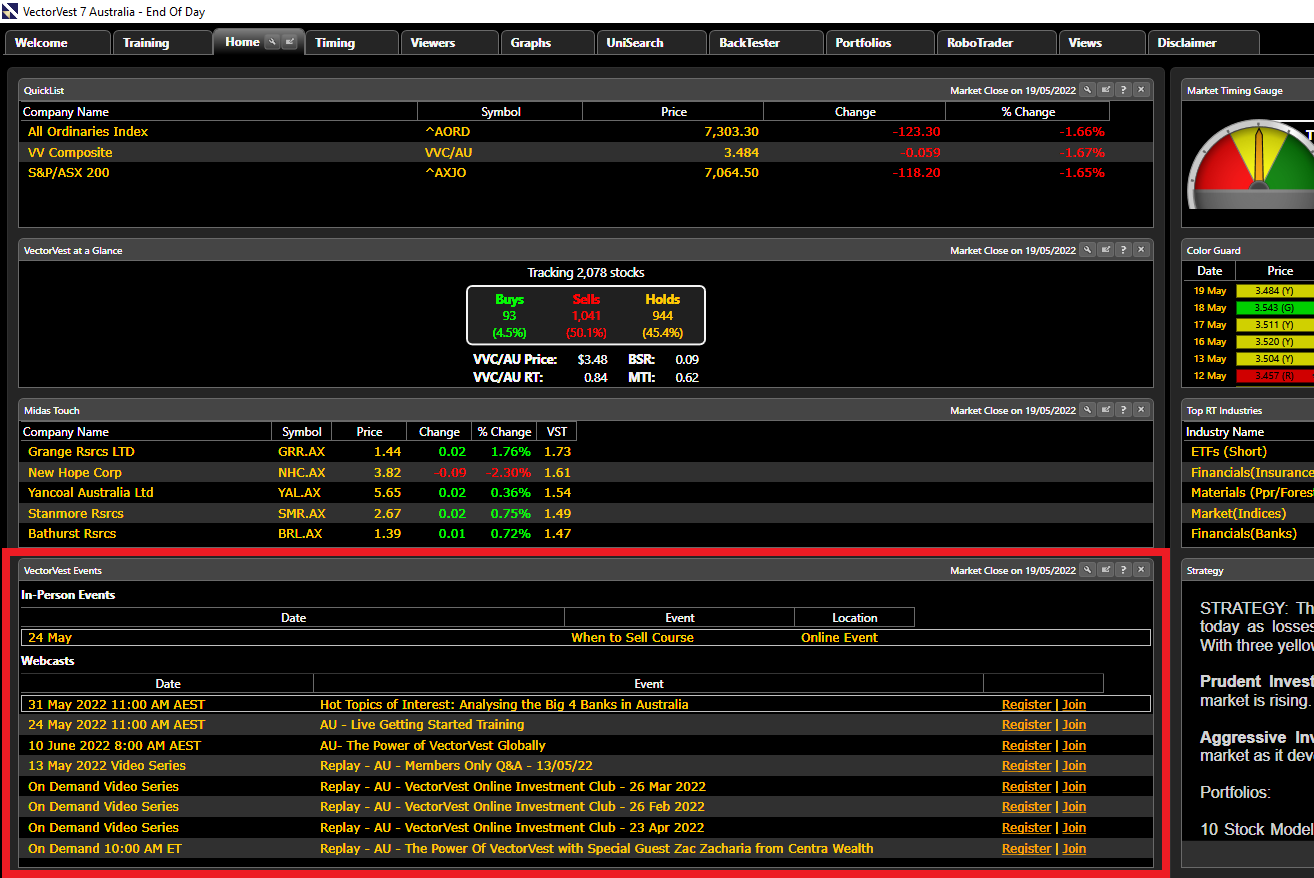
Task: Join Investment Club 26 Feb 2022 replay
Action: click(1074, 807)
